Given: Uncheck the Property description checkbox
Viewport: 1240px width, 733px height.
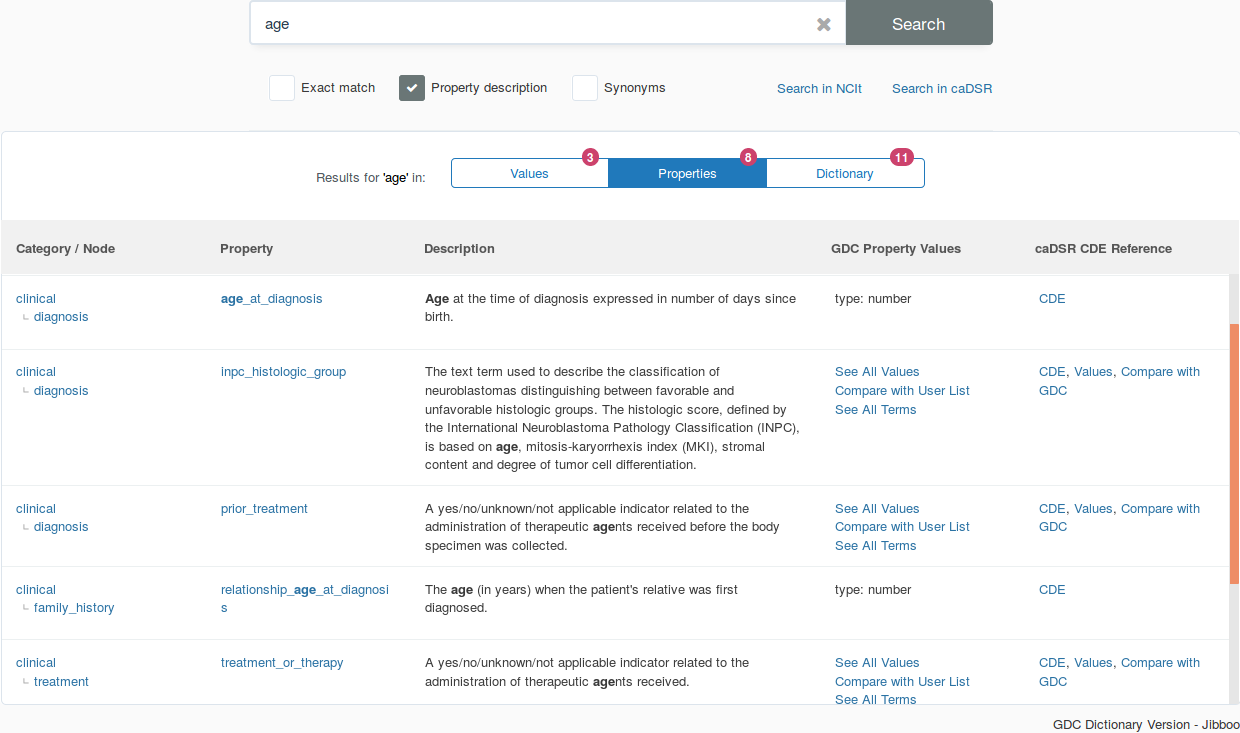Looking at the screenshot, I should 412,88.
